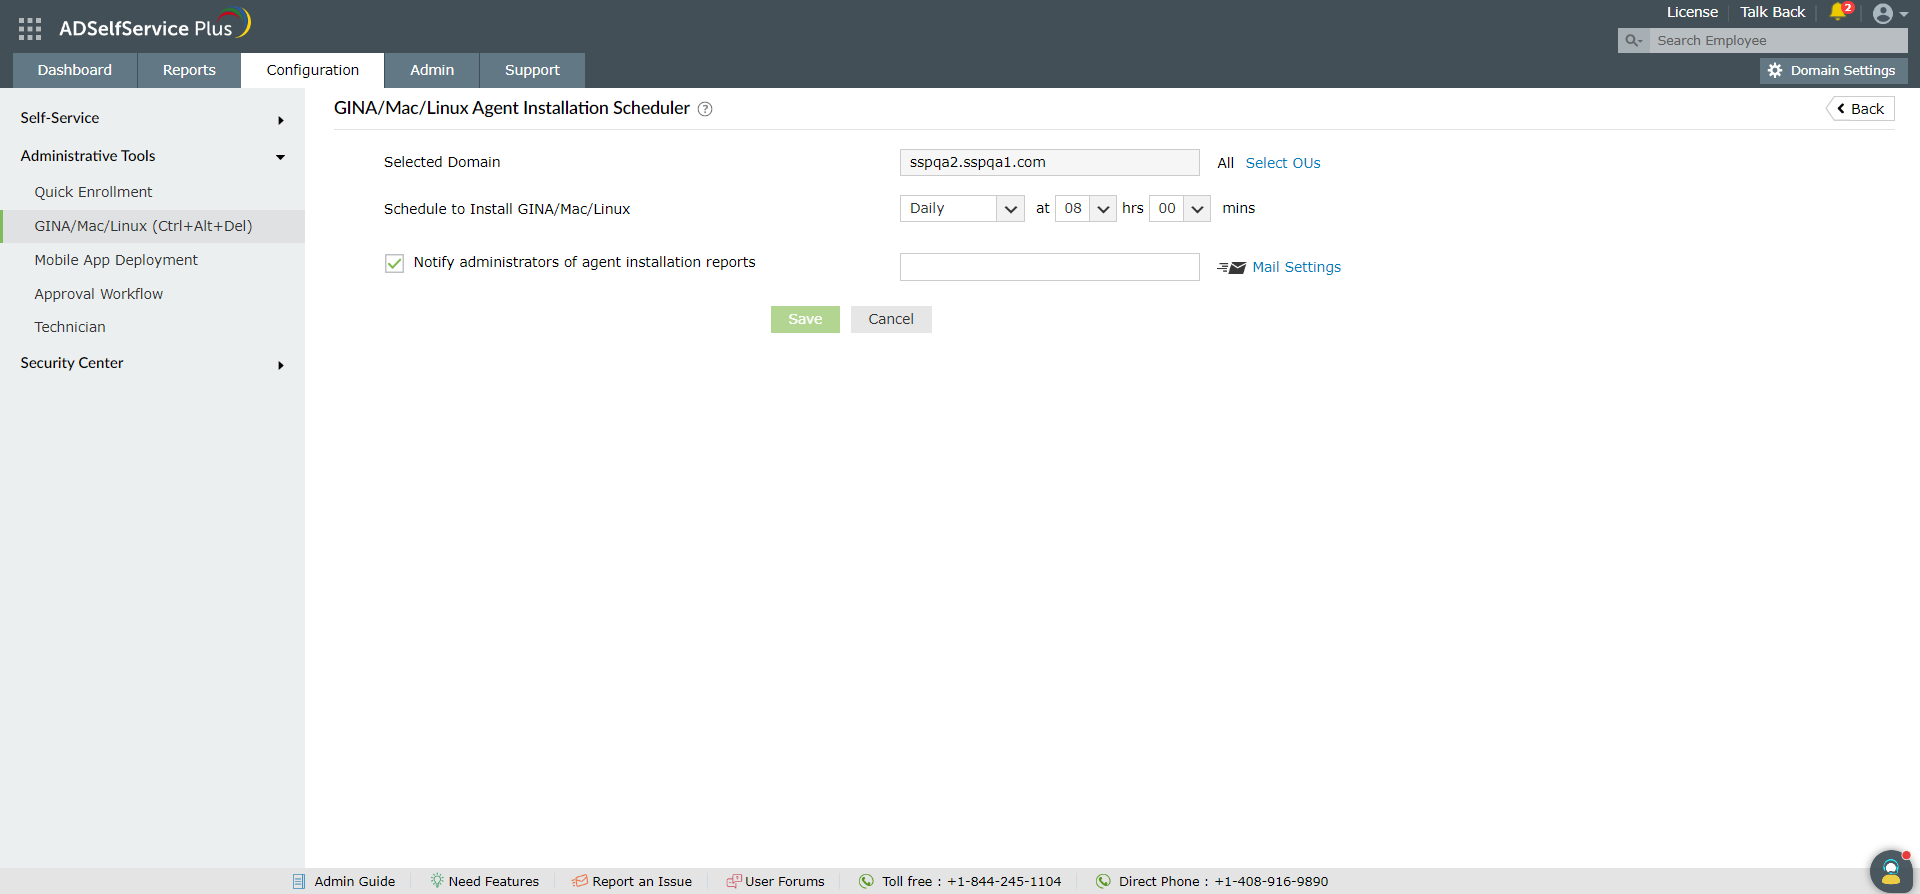Expand the Security Center section
This screenshot has height=894, width=1920.
click(x=152, y=363)
